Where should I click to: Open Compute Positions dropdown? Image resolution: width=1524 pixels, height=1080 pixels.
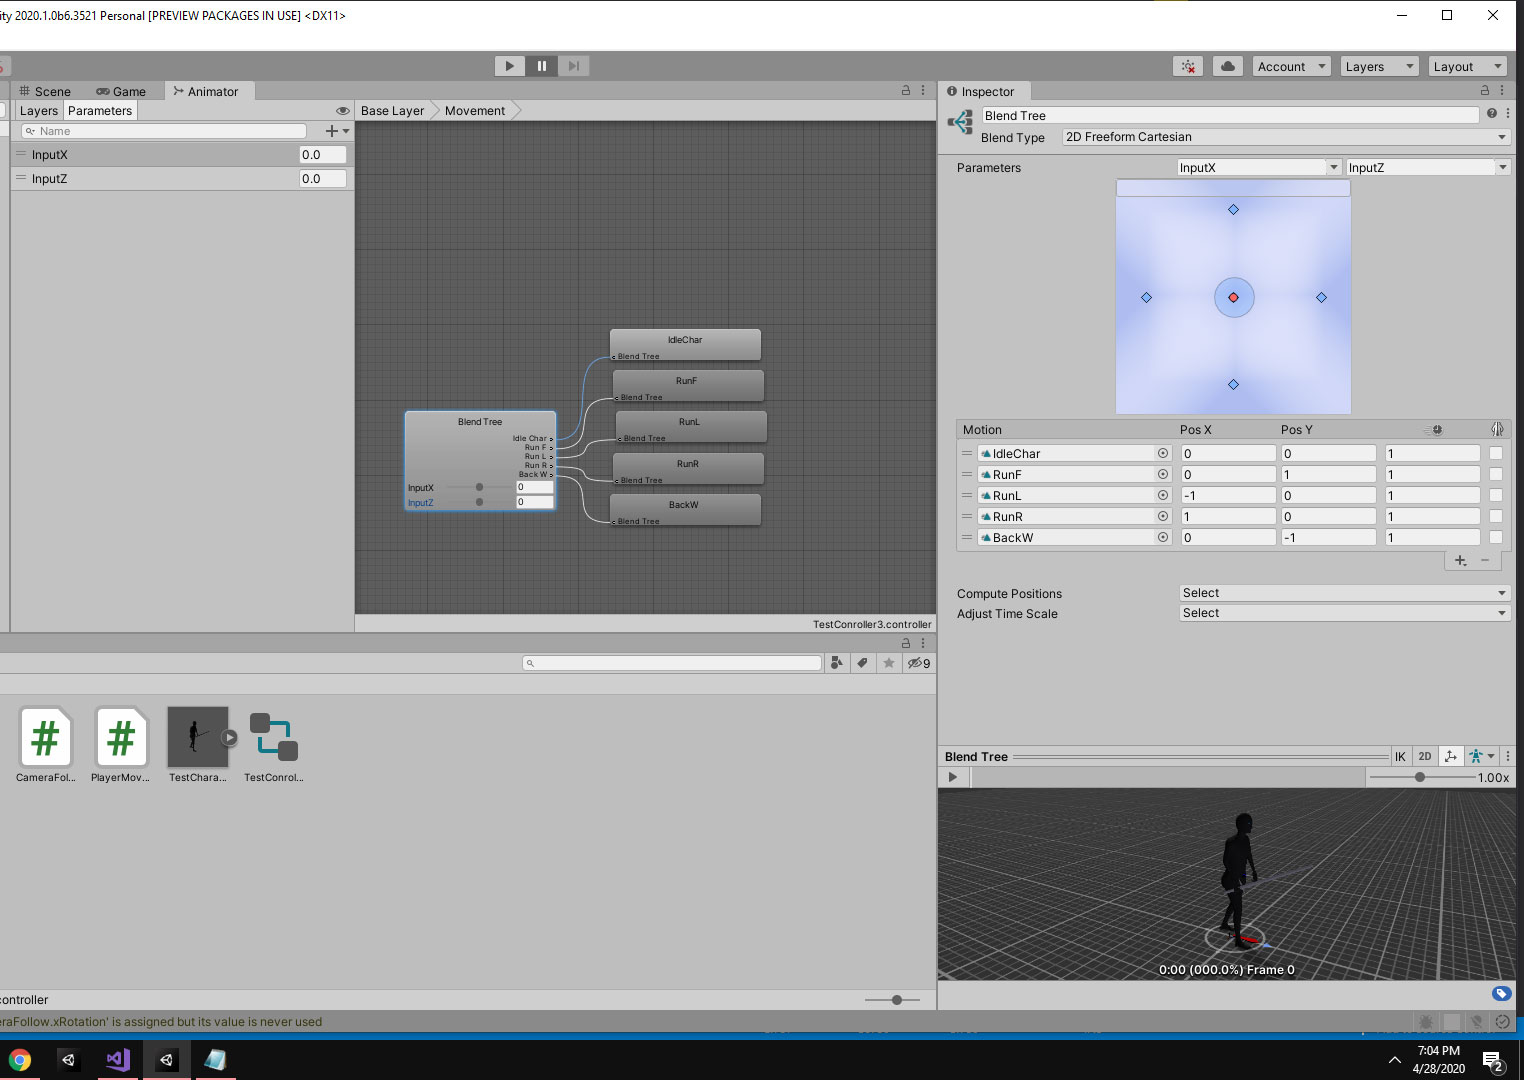(1345, 593)
